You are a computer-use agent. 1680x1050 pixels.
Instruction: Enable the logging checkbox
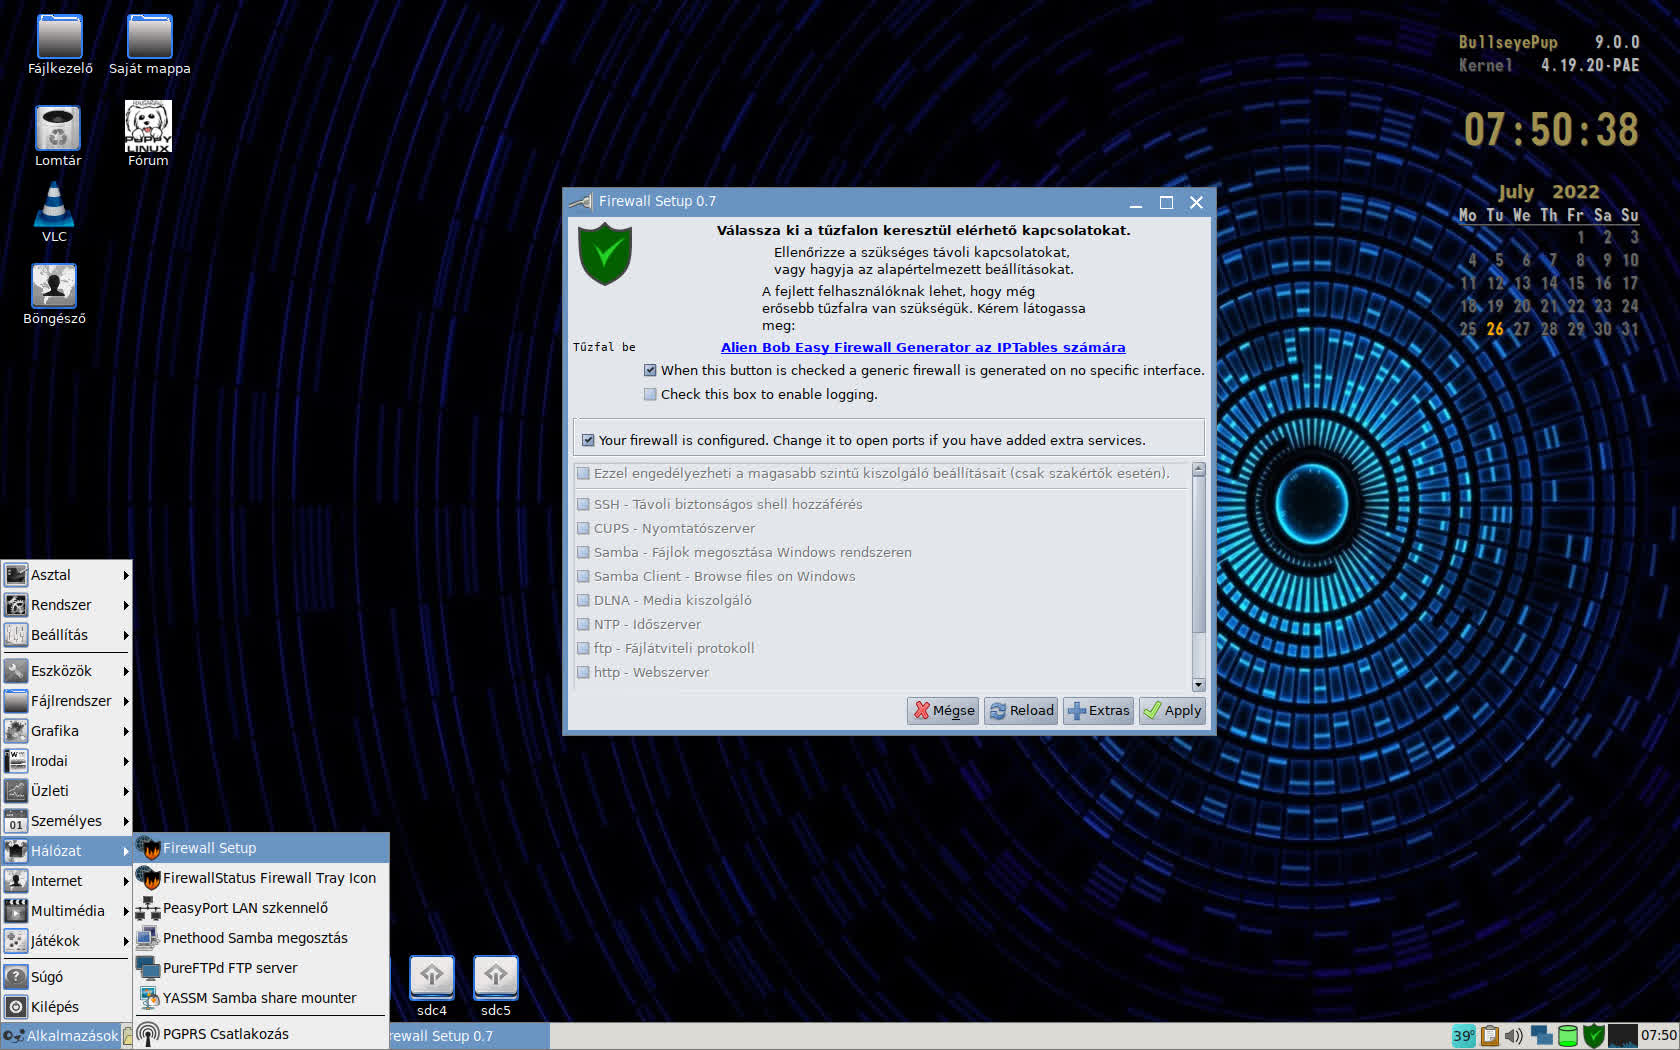coord(650,394)
